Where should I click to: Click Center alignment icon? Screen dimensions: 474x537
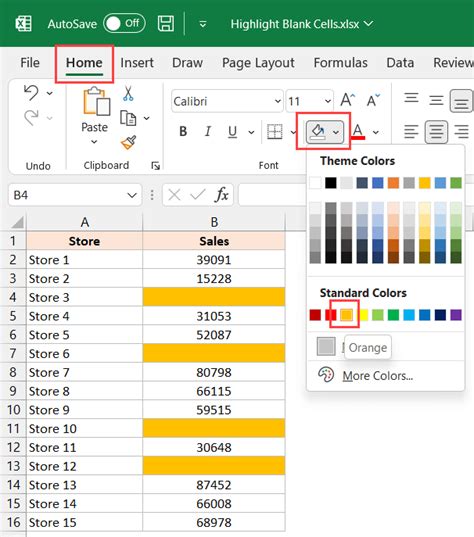(x=436, y=132)
